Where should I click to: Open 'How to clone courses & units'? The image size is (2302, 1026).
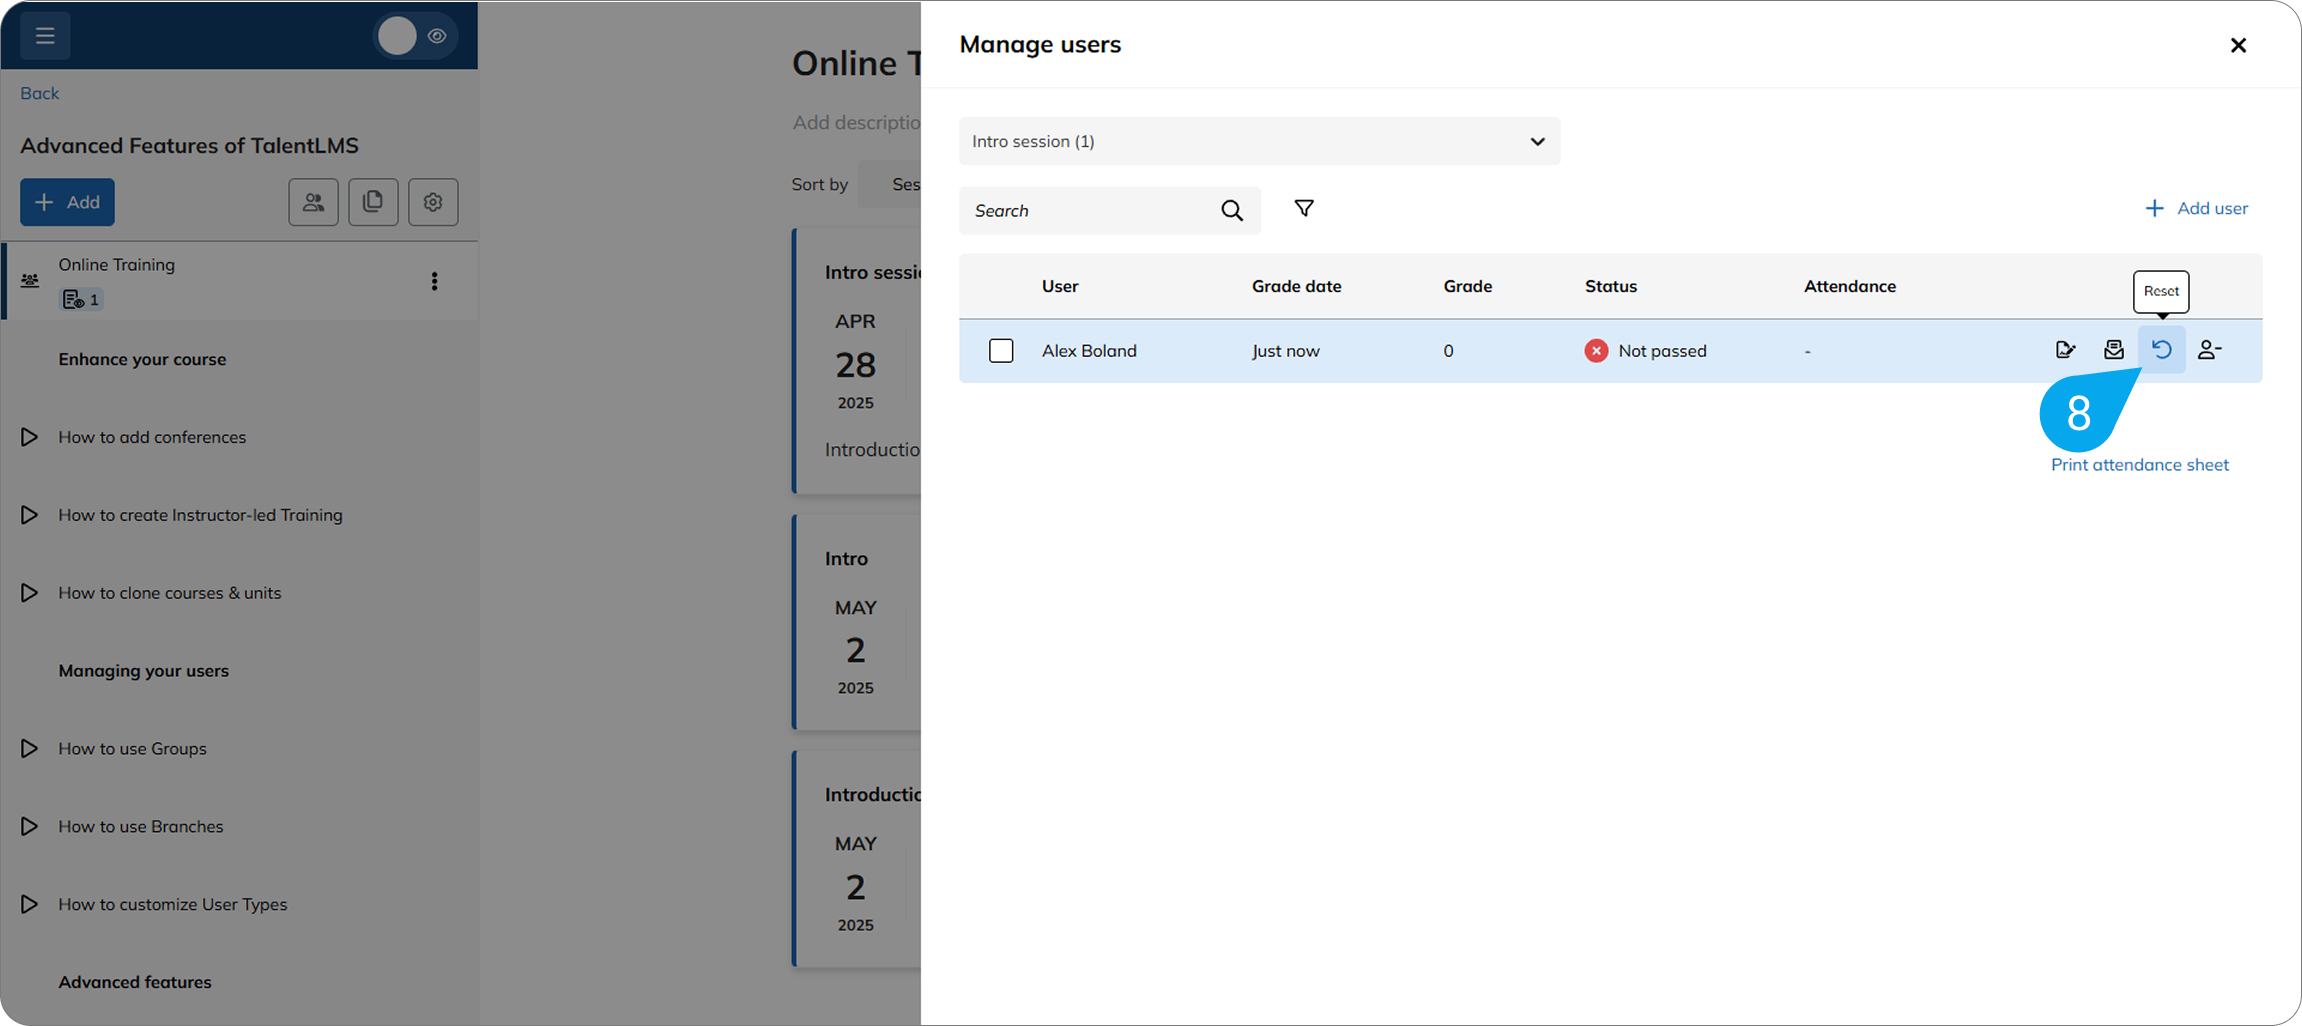[x=170, y=593]
